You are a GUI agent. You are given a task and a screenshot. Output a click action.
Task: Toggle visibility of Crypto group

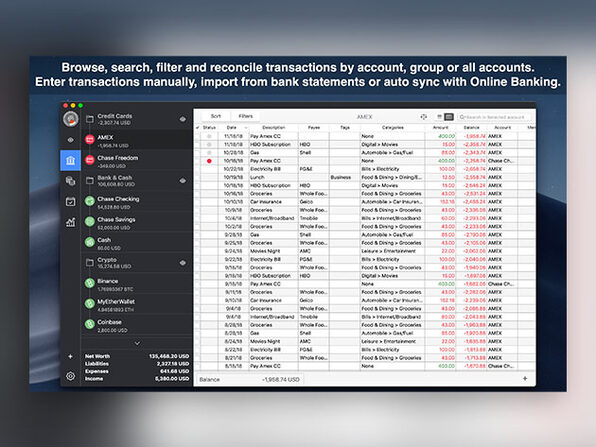[183, 263]
